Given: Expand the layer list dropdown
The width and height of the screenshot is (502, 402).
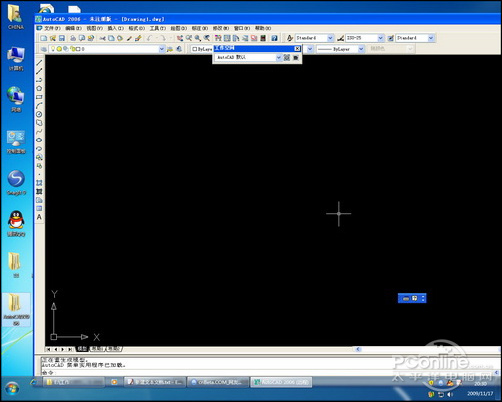Looking at the screenshot, I should click(162, 49).
